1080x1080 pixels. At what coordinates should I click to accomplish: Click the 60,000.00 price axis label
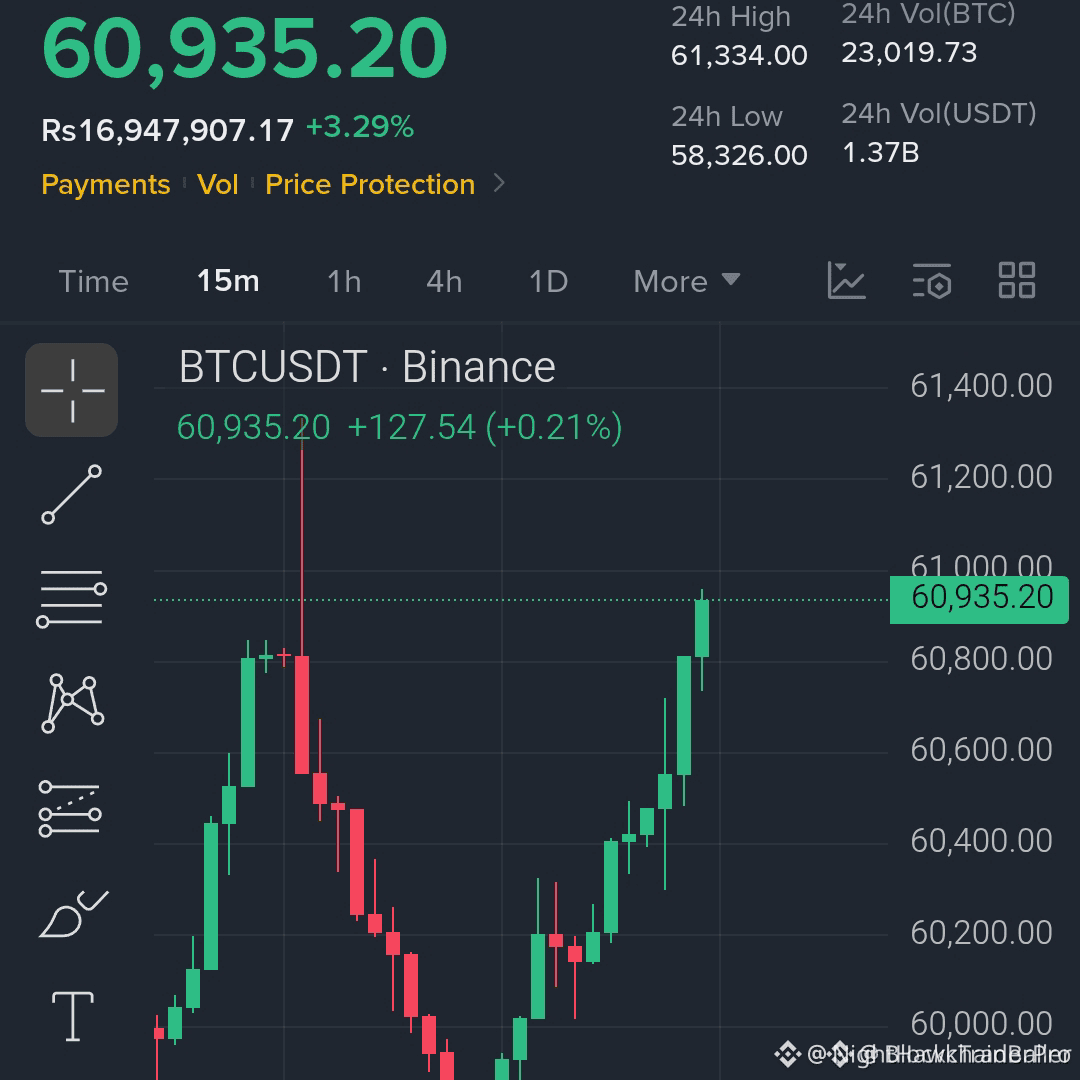pos(982,1024)
